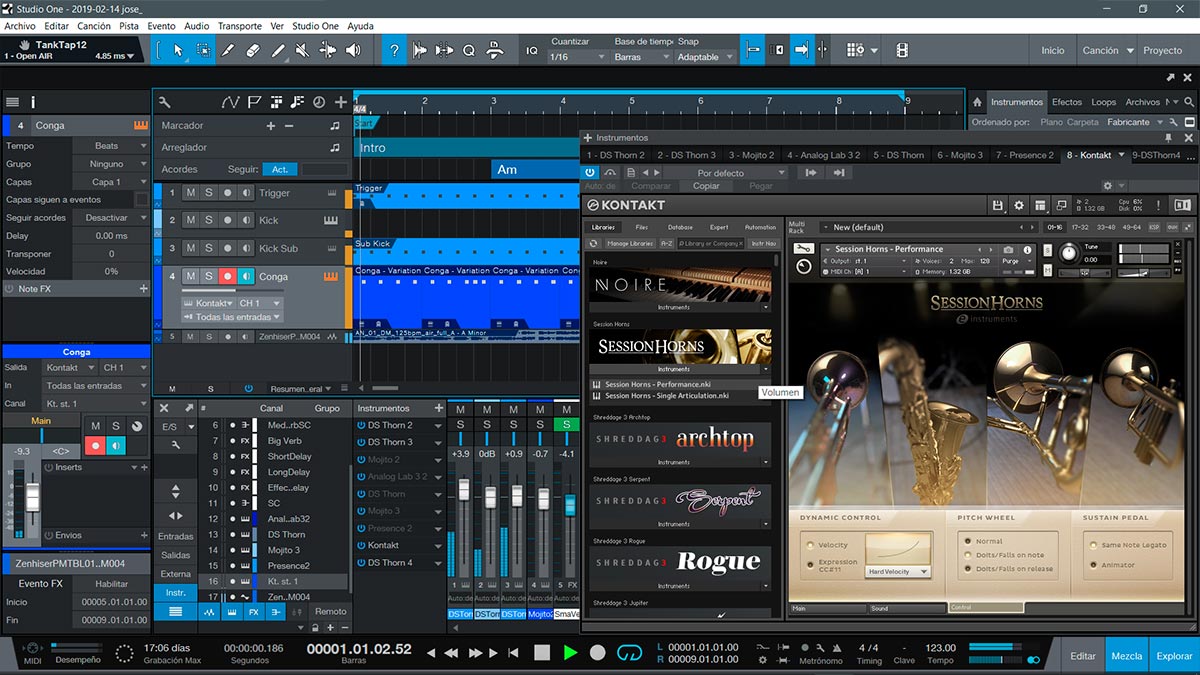Select the Velocity radio option

pyautogui.click(x=808, y=545)
